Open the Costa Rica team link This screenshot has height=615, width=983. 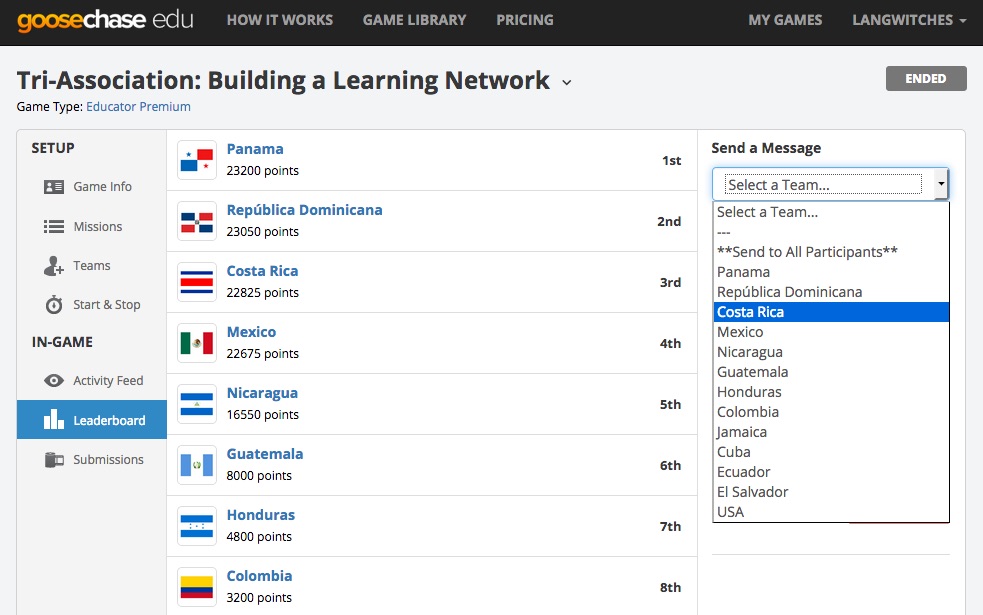pyautogui.click(x=262, y=271)
